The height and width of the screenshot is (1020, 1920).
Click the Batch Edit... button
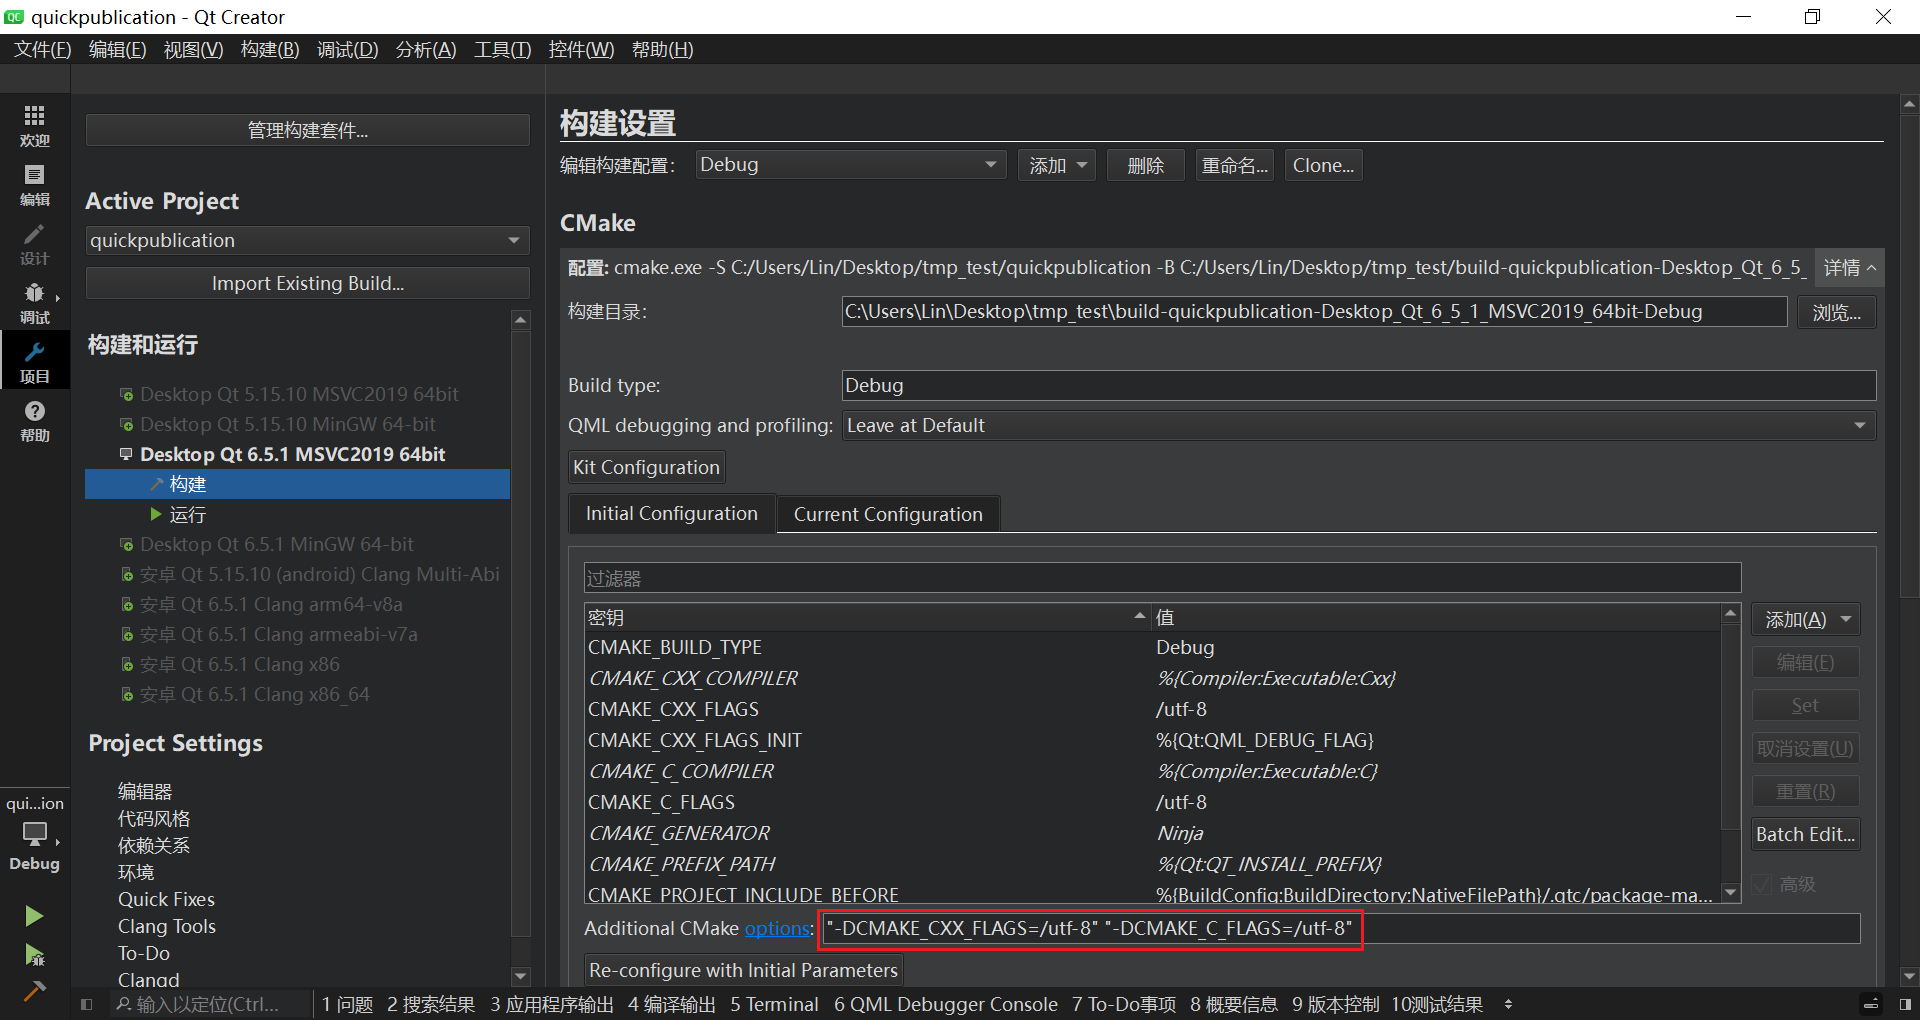click(1806, 834)
